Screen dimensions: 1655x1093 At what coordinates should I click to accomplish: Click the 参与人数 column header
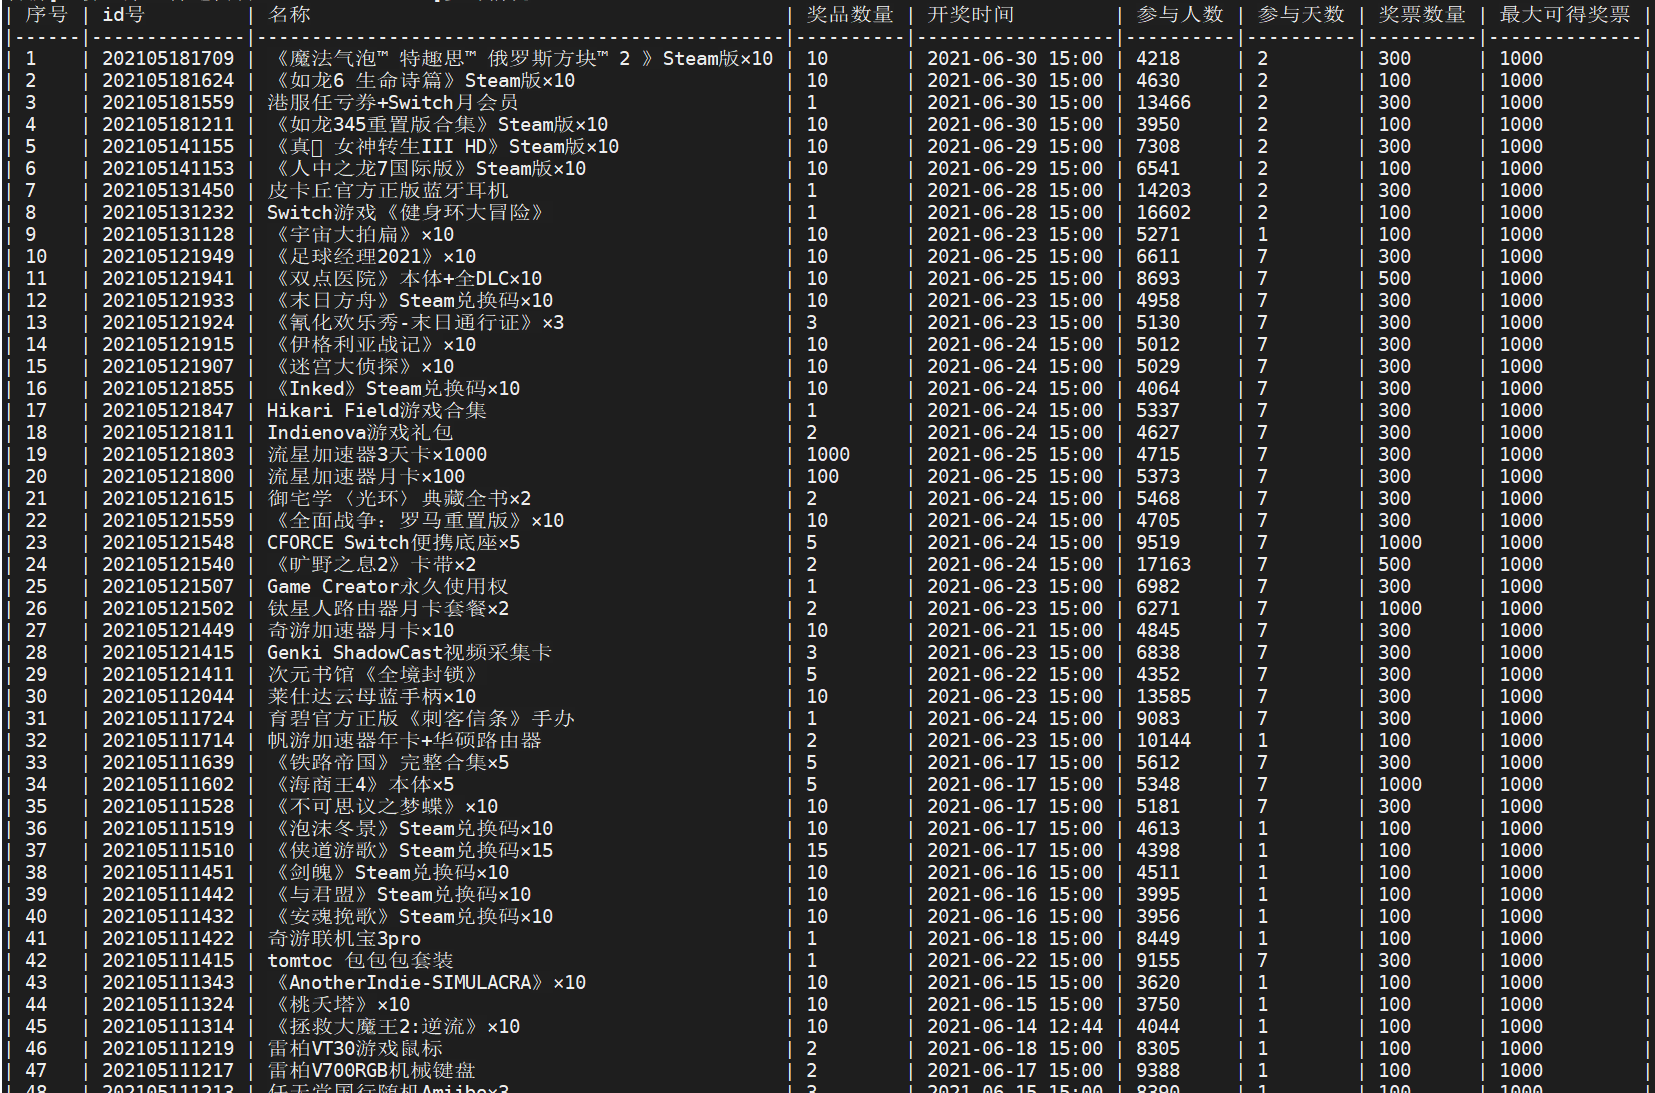pyautogui.click(x=1180, y=15)
